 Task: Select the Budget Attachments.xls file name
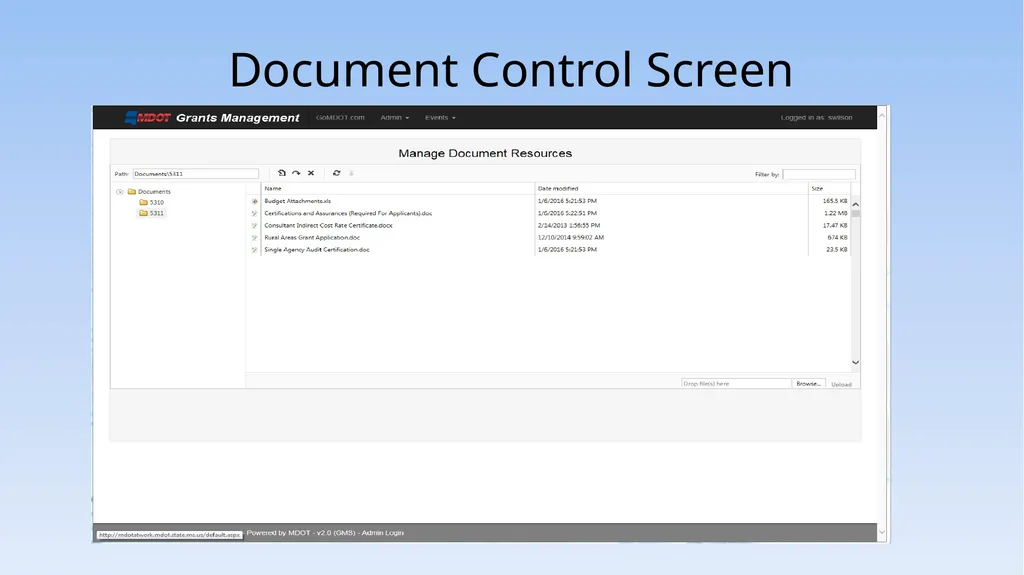point(297,201)
